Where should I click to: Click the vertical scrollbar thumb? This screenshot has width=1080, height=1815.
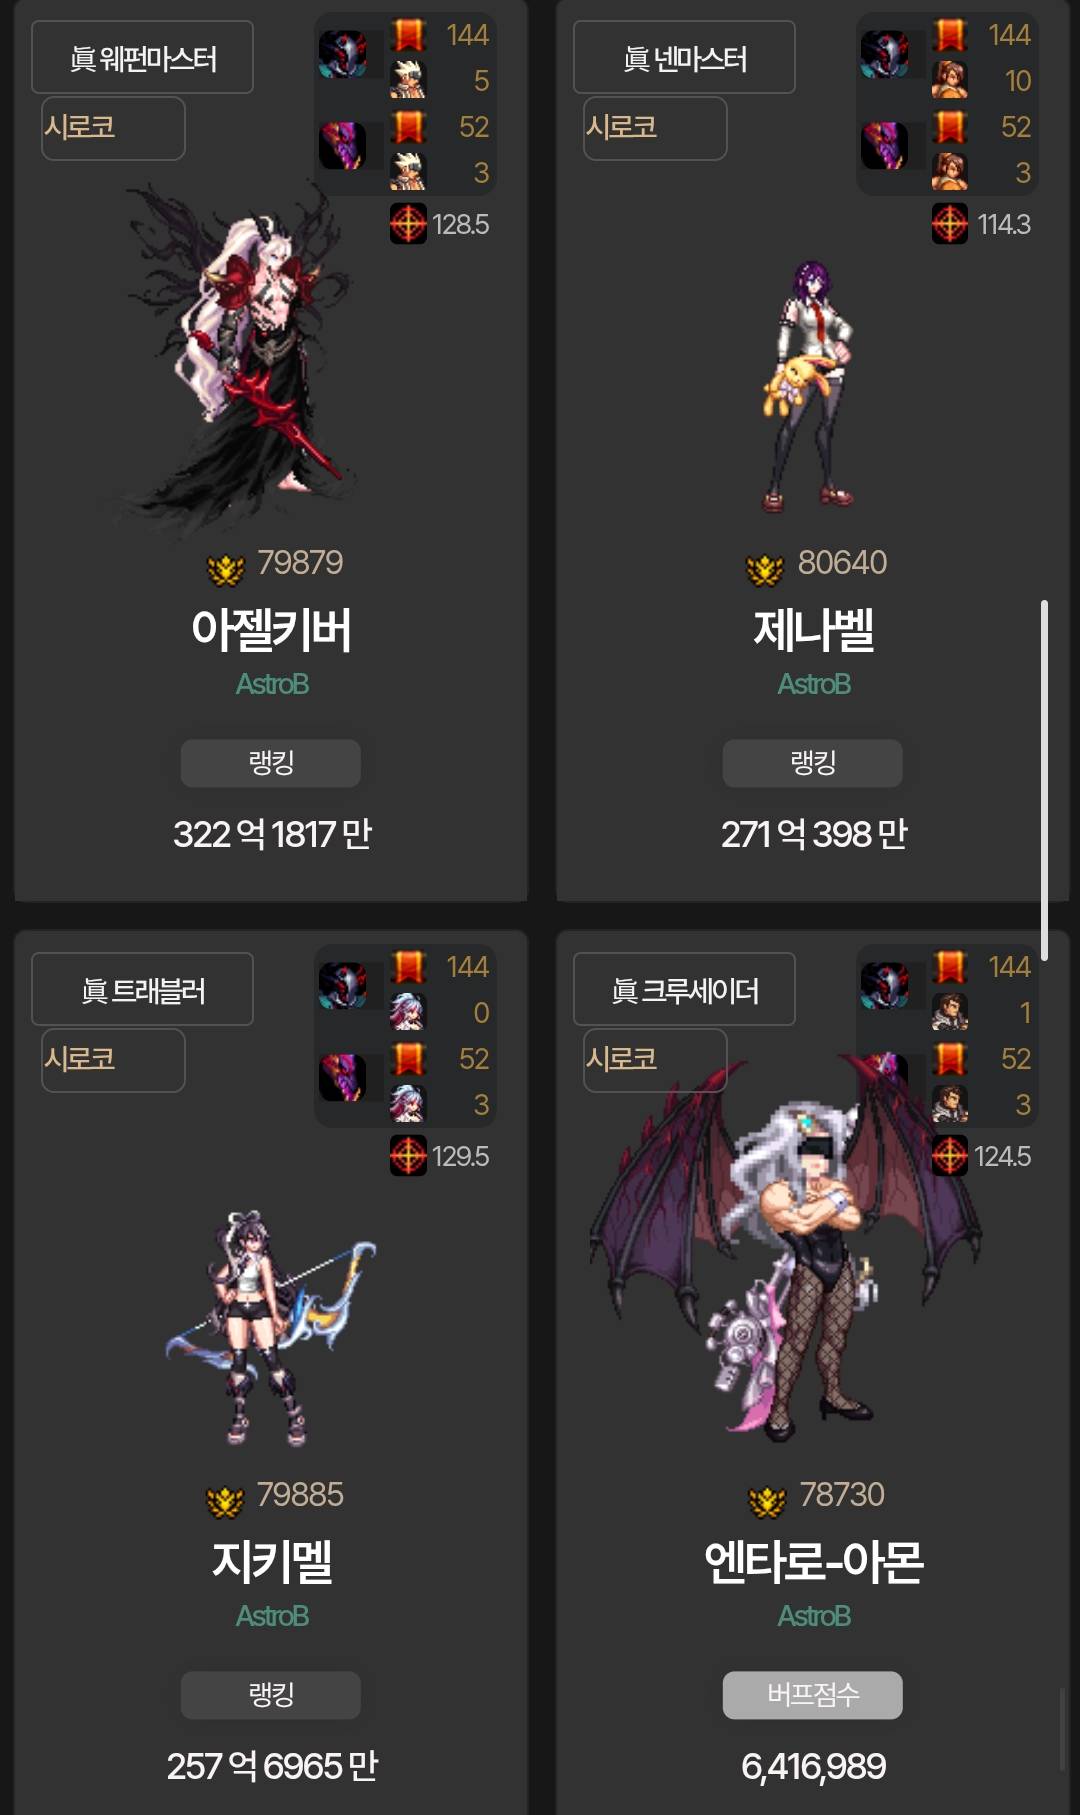point(1044,780)
